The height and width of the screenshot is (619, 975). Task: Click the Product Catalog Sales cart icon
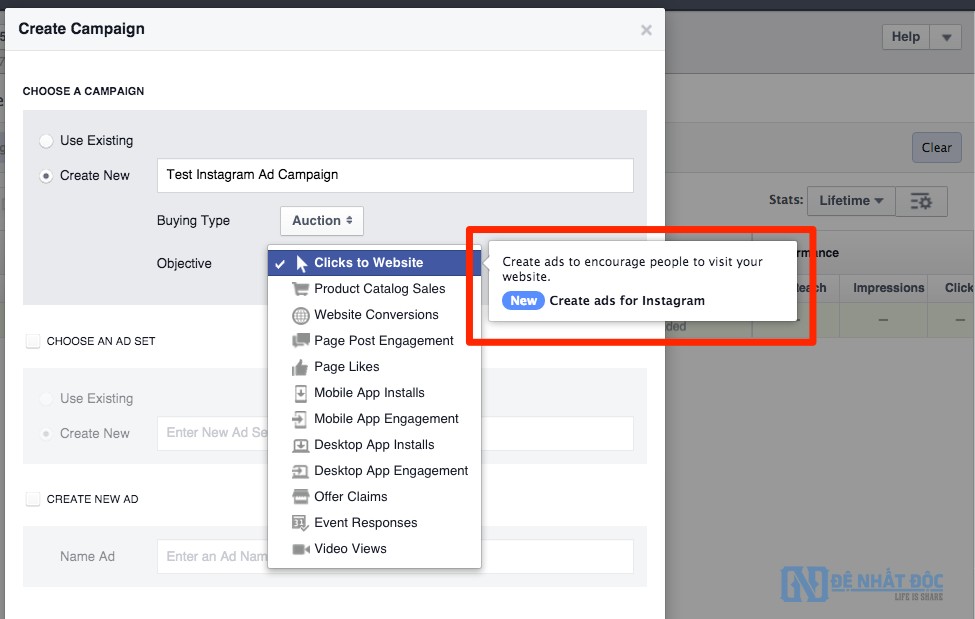pyautogui.click(x=300, y=289)
